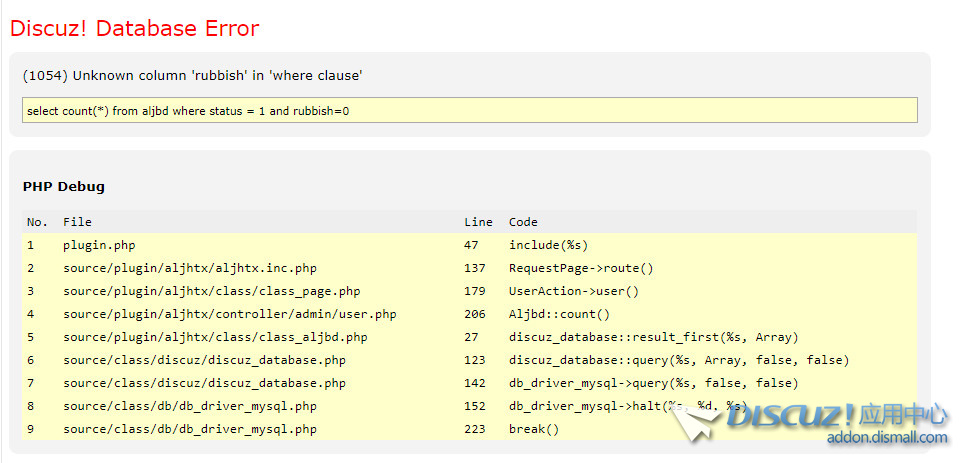Click the 'No.' column header
This screenshot has height=463, width=966.
pyautogui.click(x=37, y=222)
